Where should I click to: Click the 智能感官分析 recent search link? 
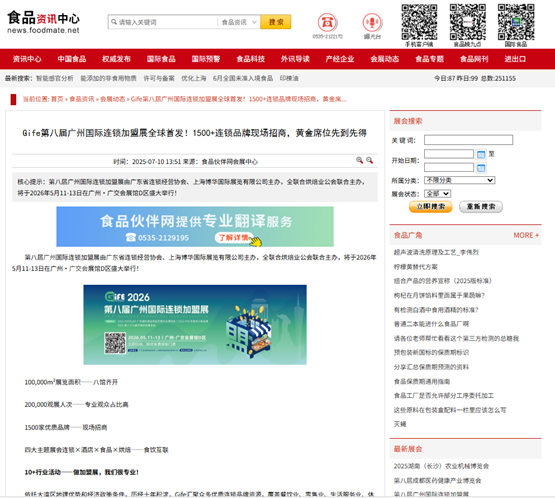tap(55, 78)
